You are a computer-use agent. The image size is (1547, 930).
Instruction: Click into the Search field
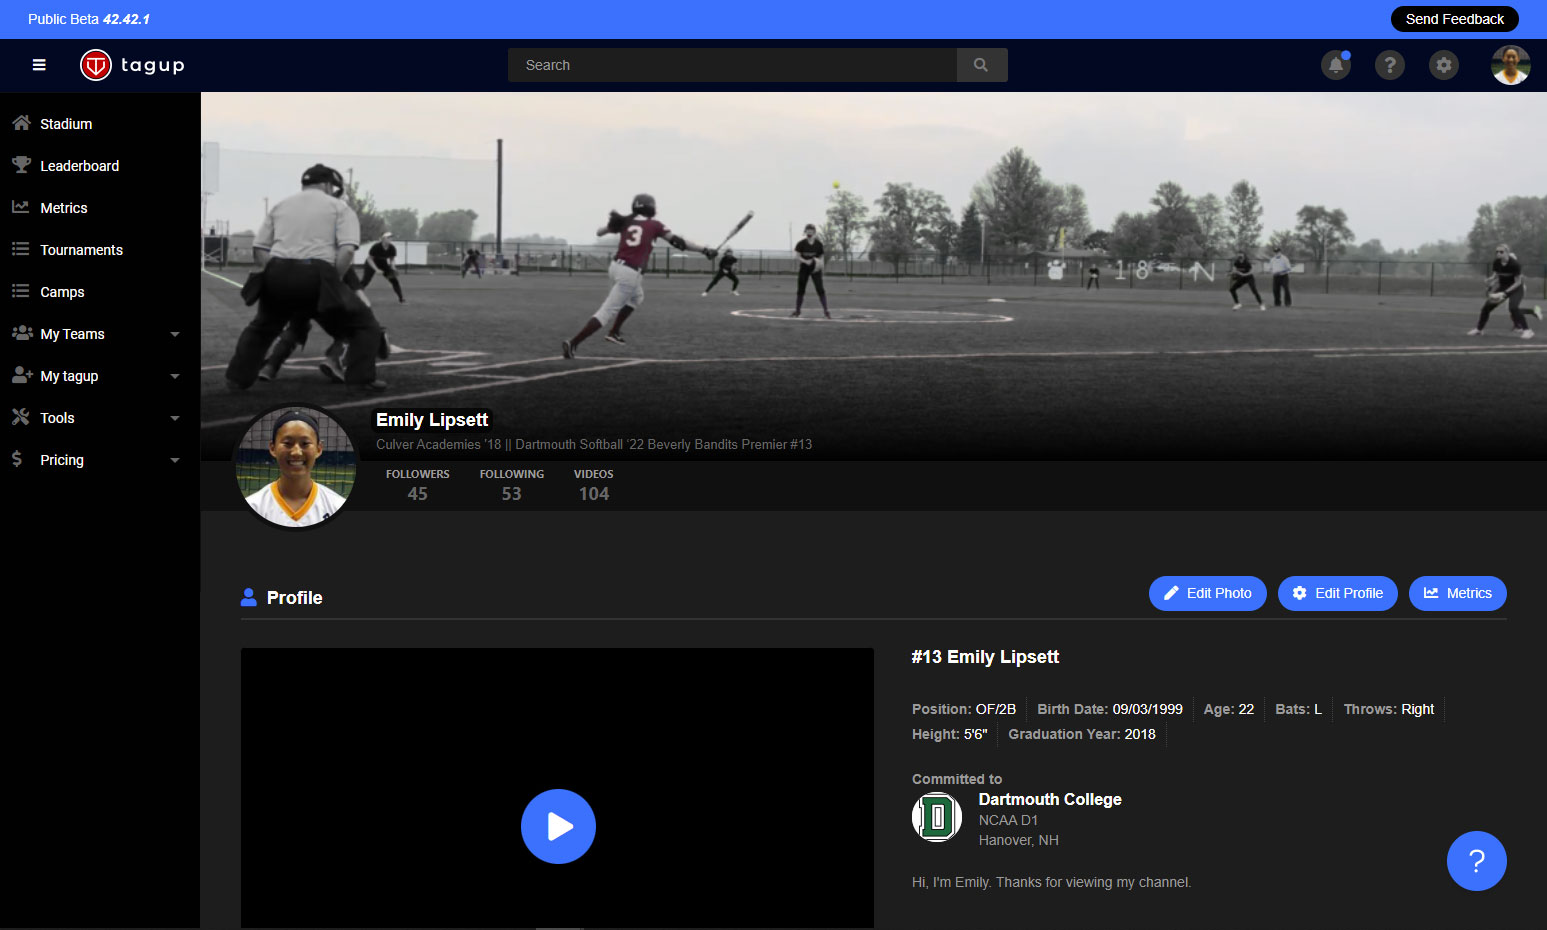pyautogui.click(x=732, y=65)
